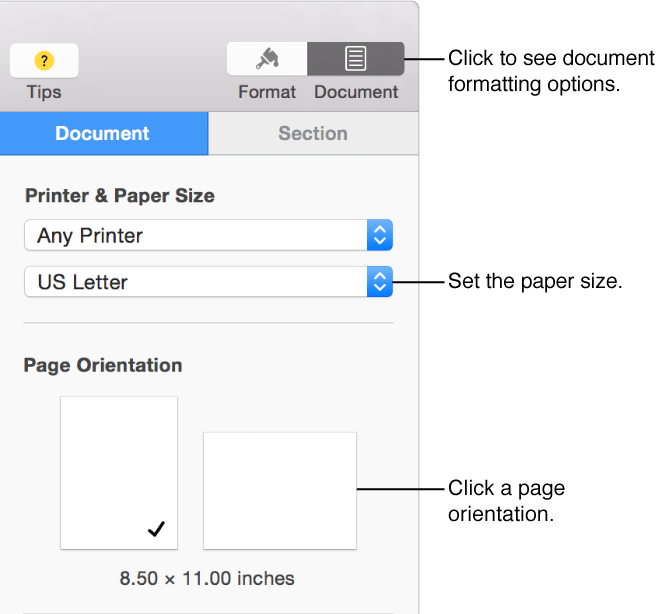Select the Document page icon button

(356, 59)
